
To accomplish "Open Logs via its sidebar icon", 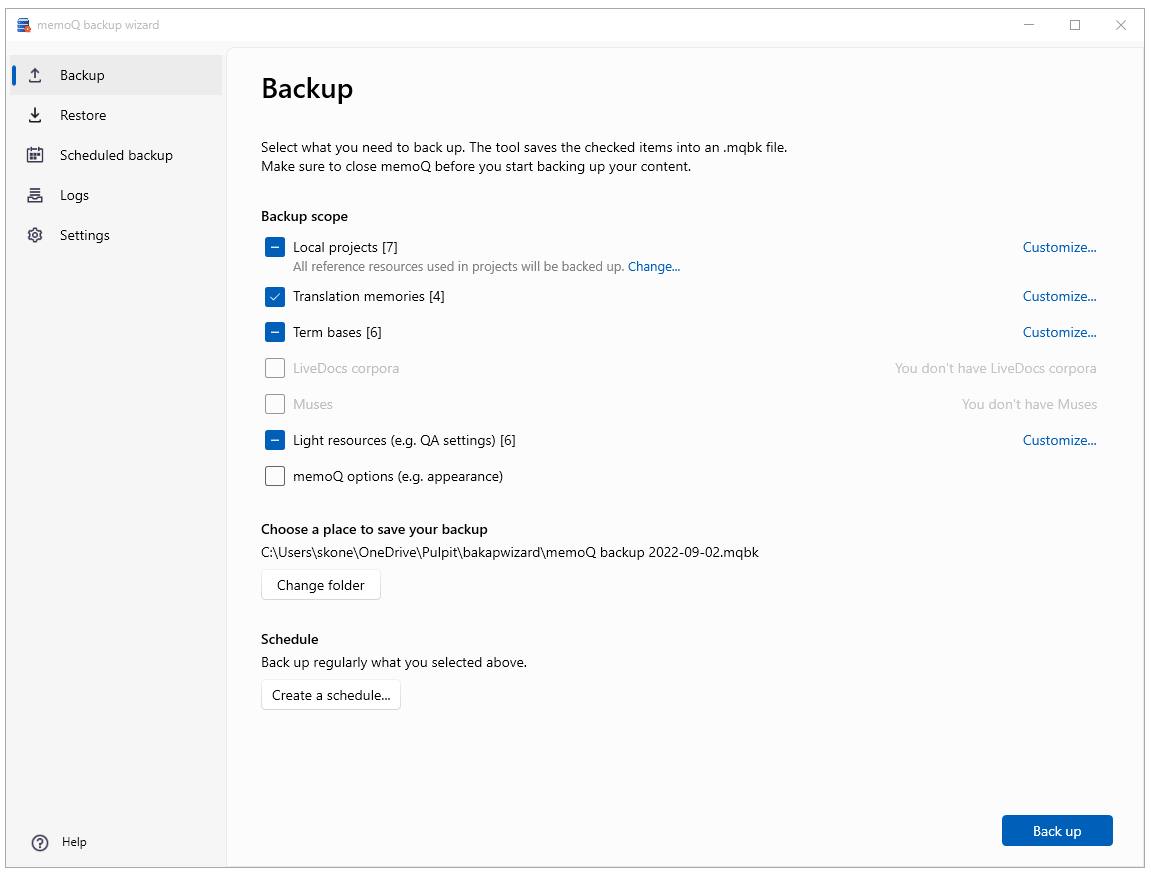I will (35, 195).
